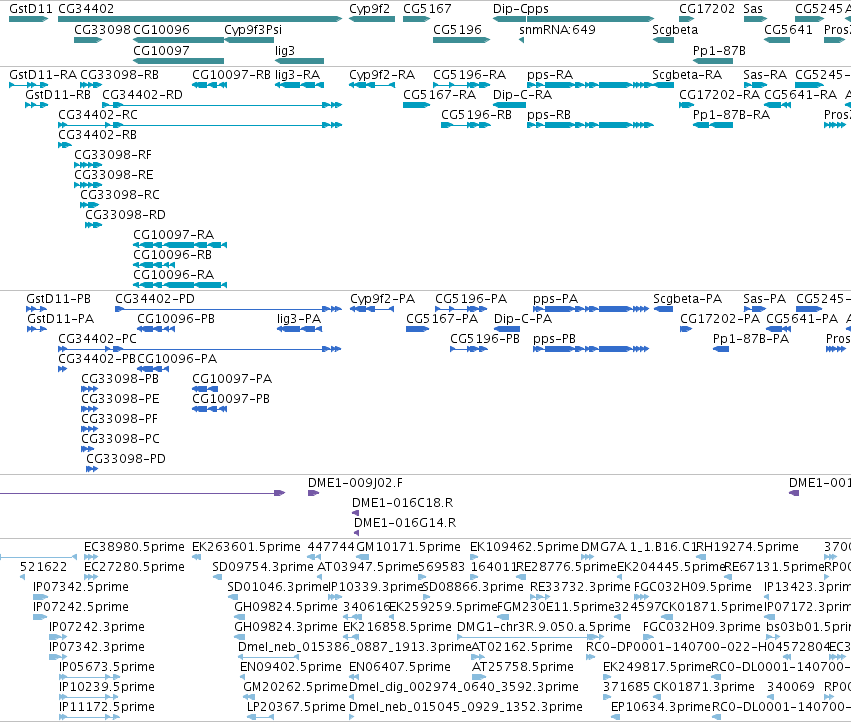Select the Scgbeta-RA transcript label

[687, 74]
